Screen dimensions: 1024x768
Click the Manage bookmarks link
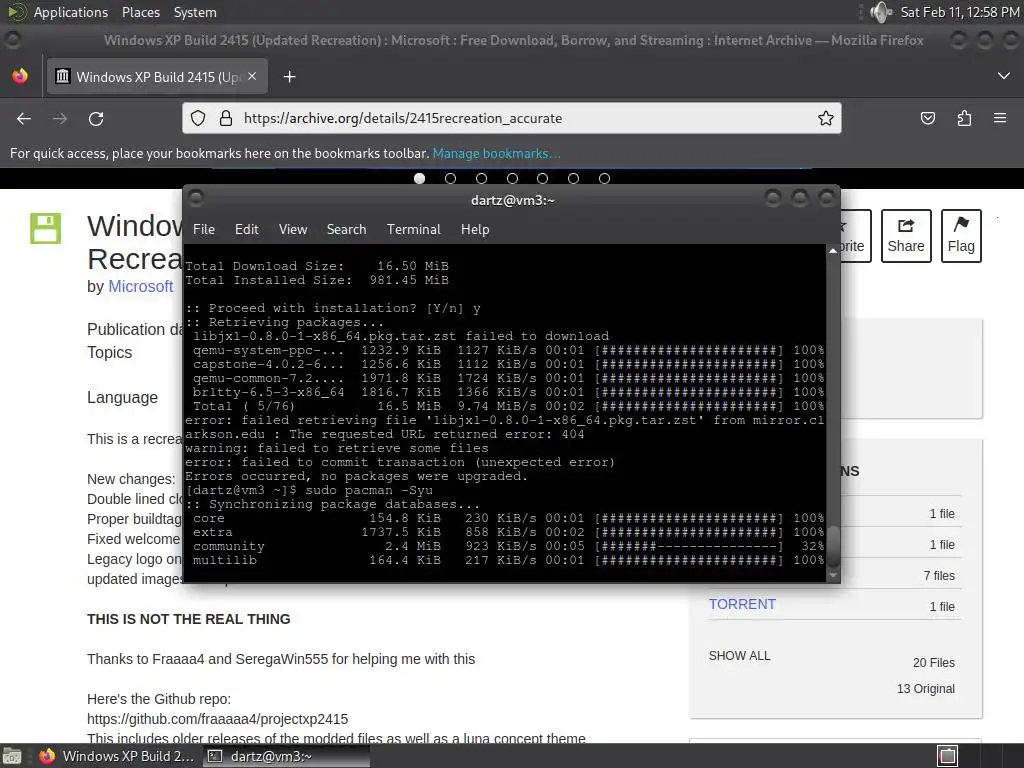tap(496, 153)
